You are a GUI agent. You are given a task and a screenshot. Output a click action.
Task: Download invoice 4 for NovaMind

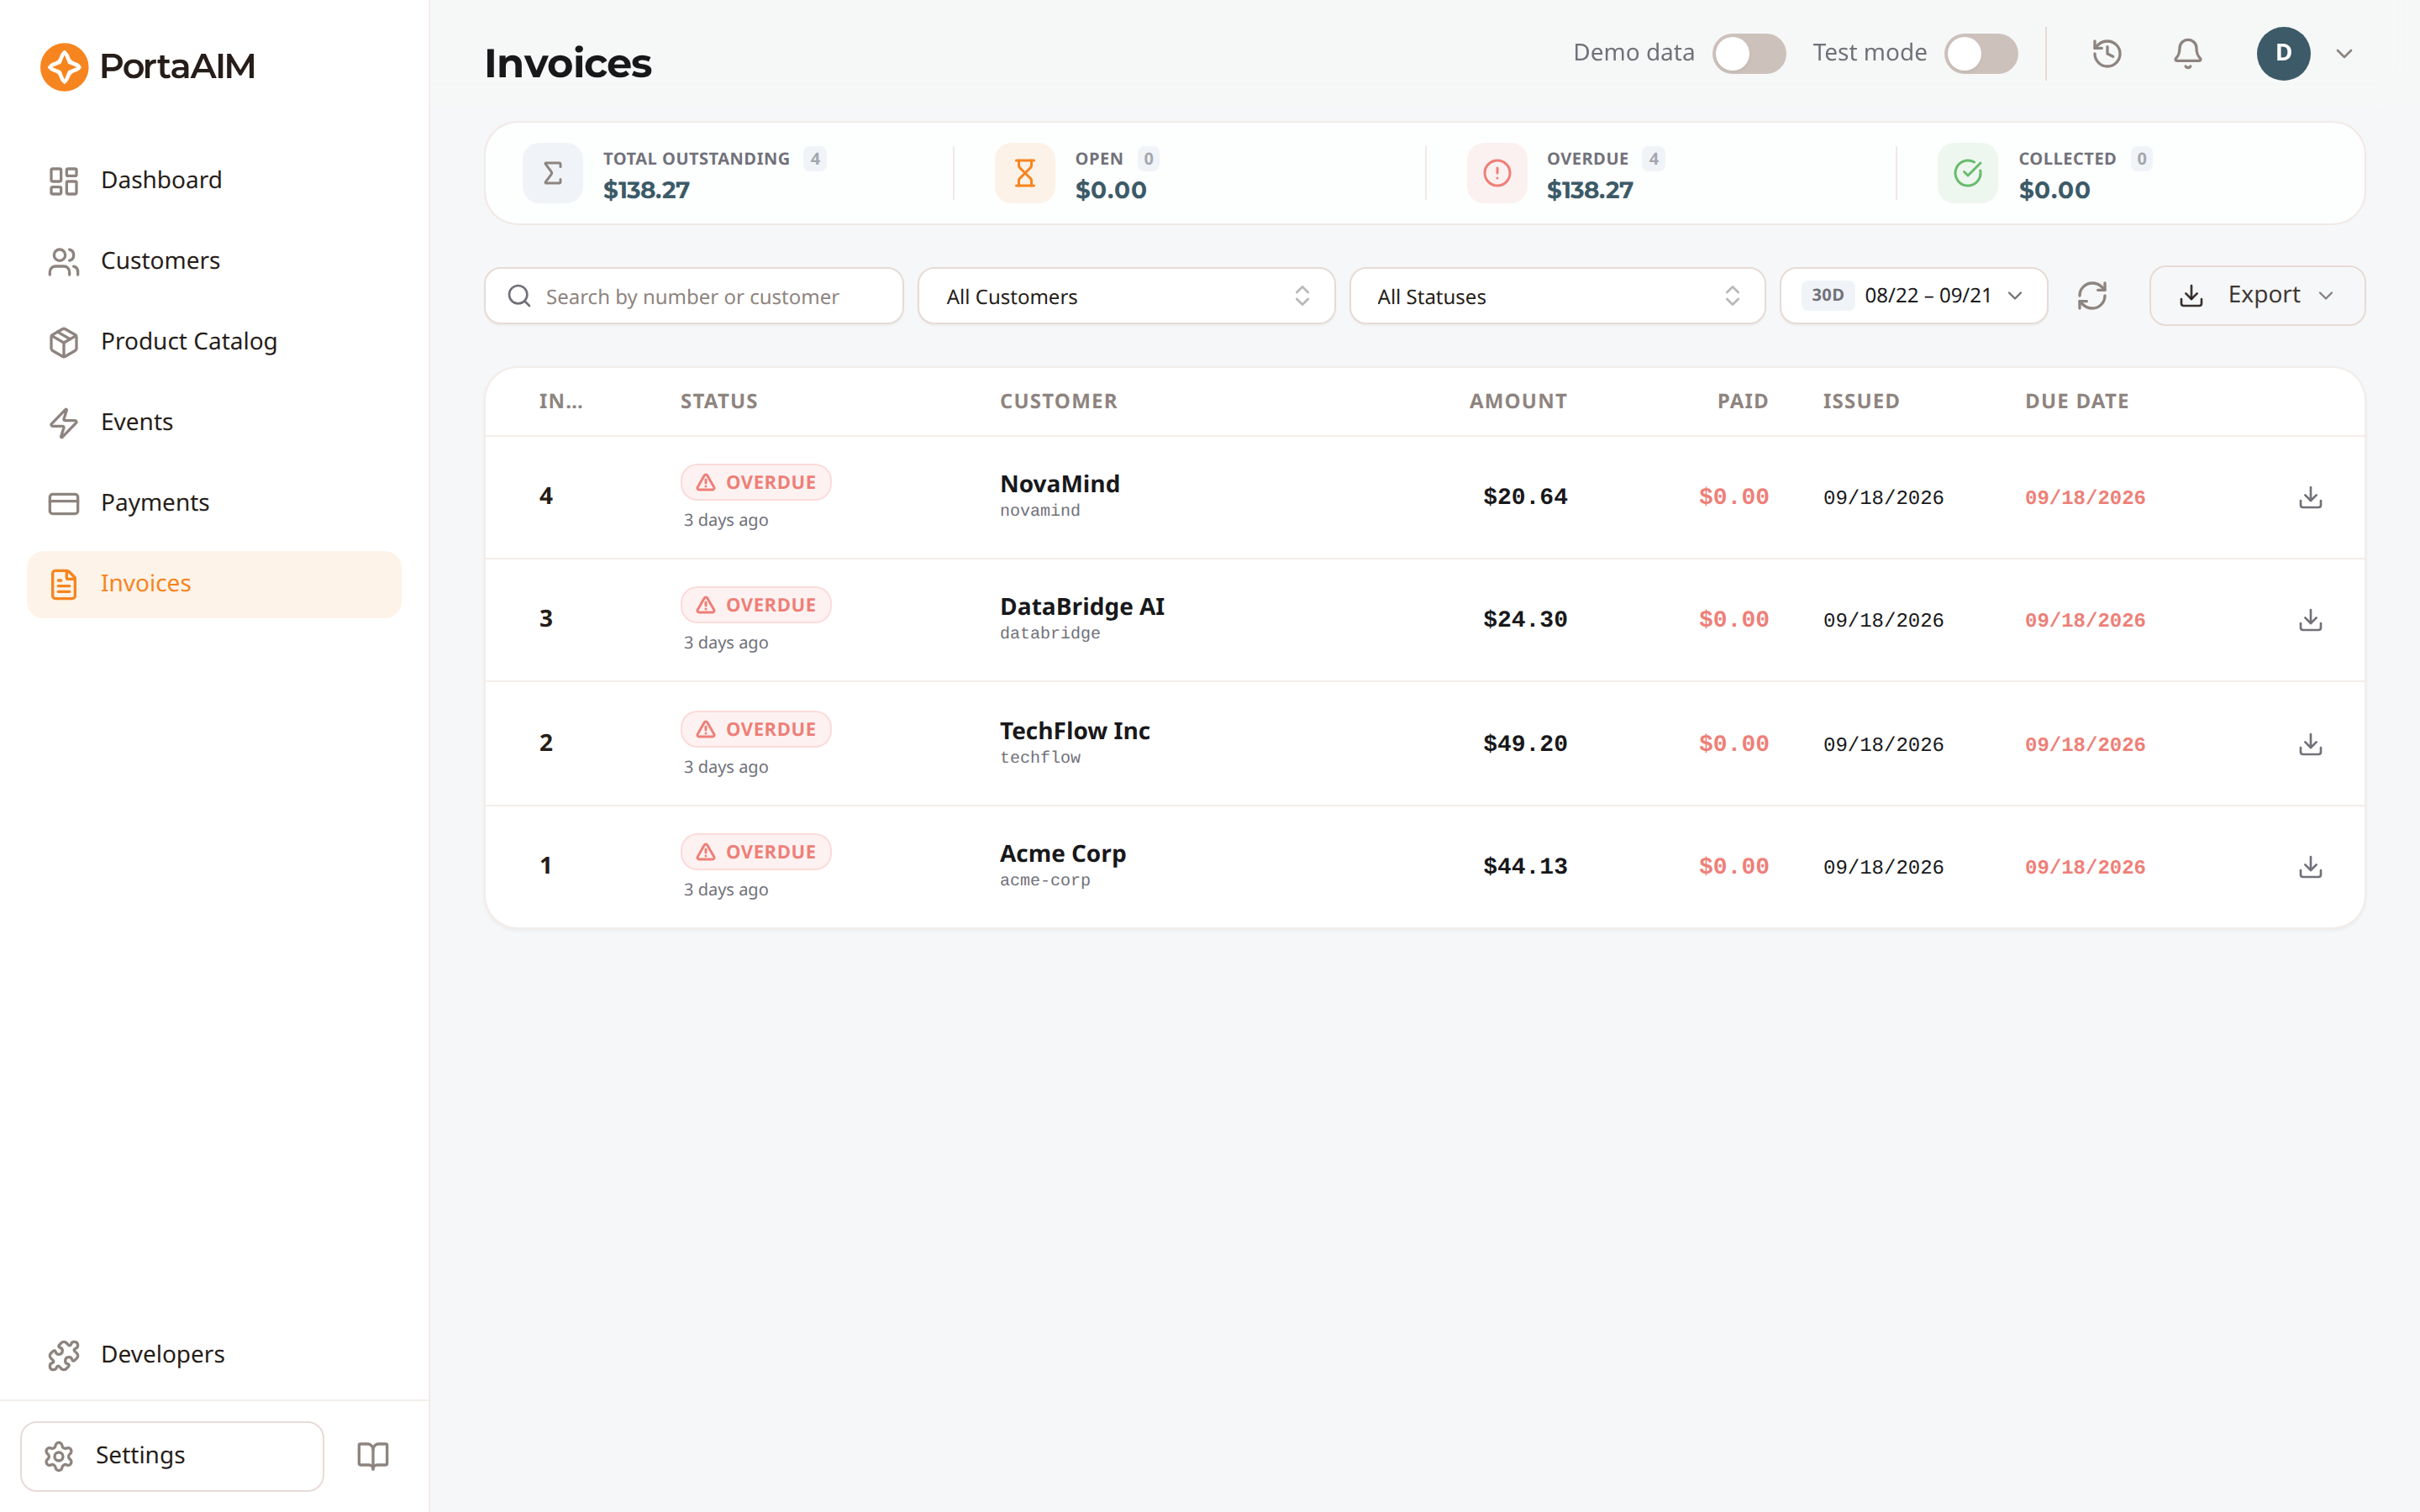click(x=2310, y=497)
